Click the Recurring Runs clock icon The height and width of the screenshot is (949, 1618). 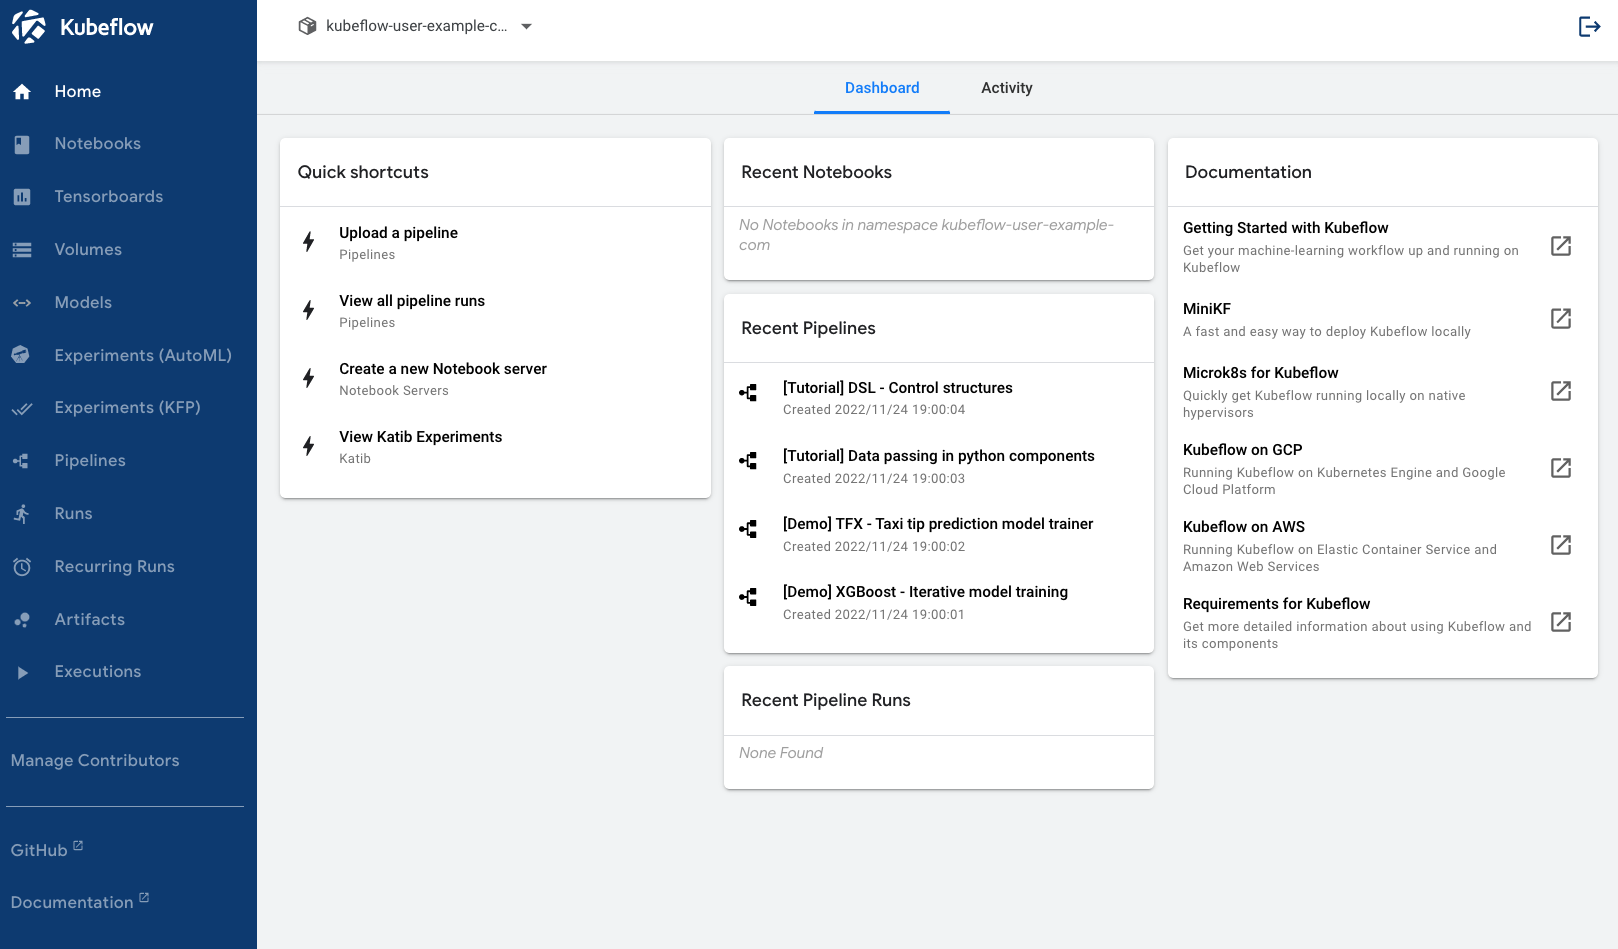22,567
